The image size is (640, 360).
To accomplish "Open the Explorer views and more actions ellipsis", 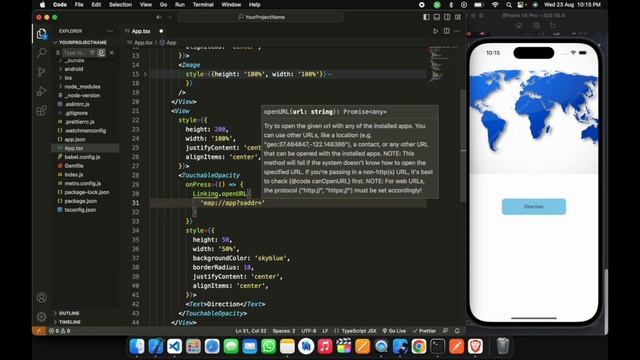I will pos(110,31).
